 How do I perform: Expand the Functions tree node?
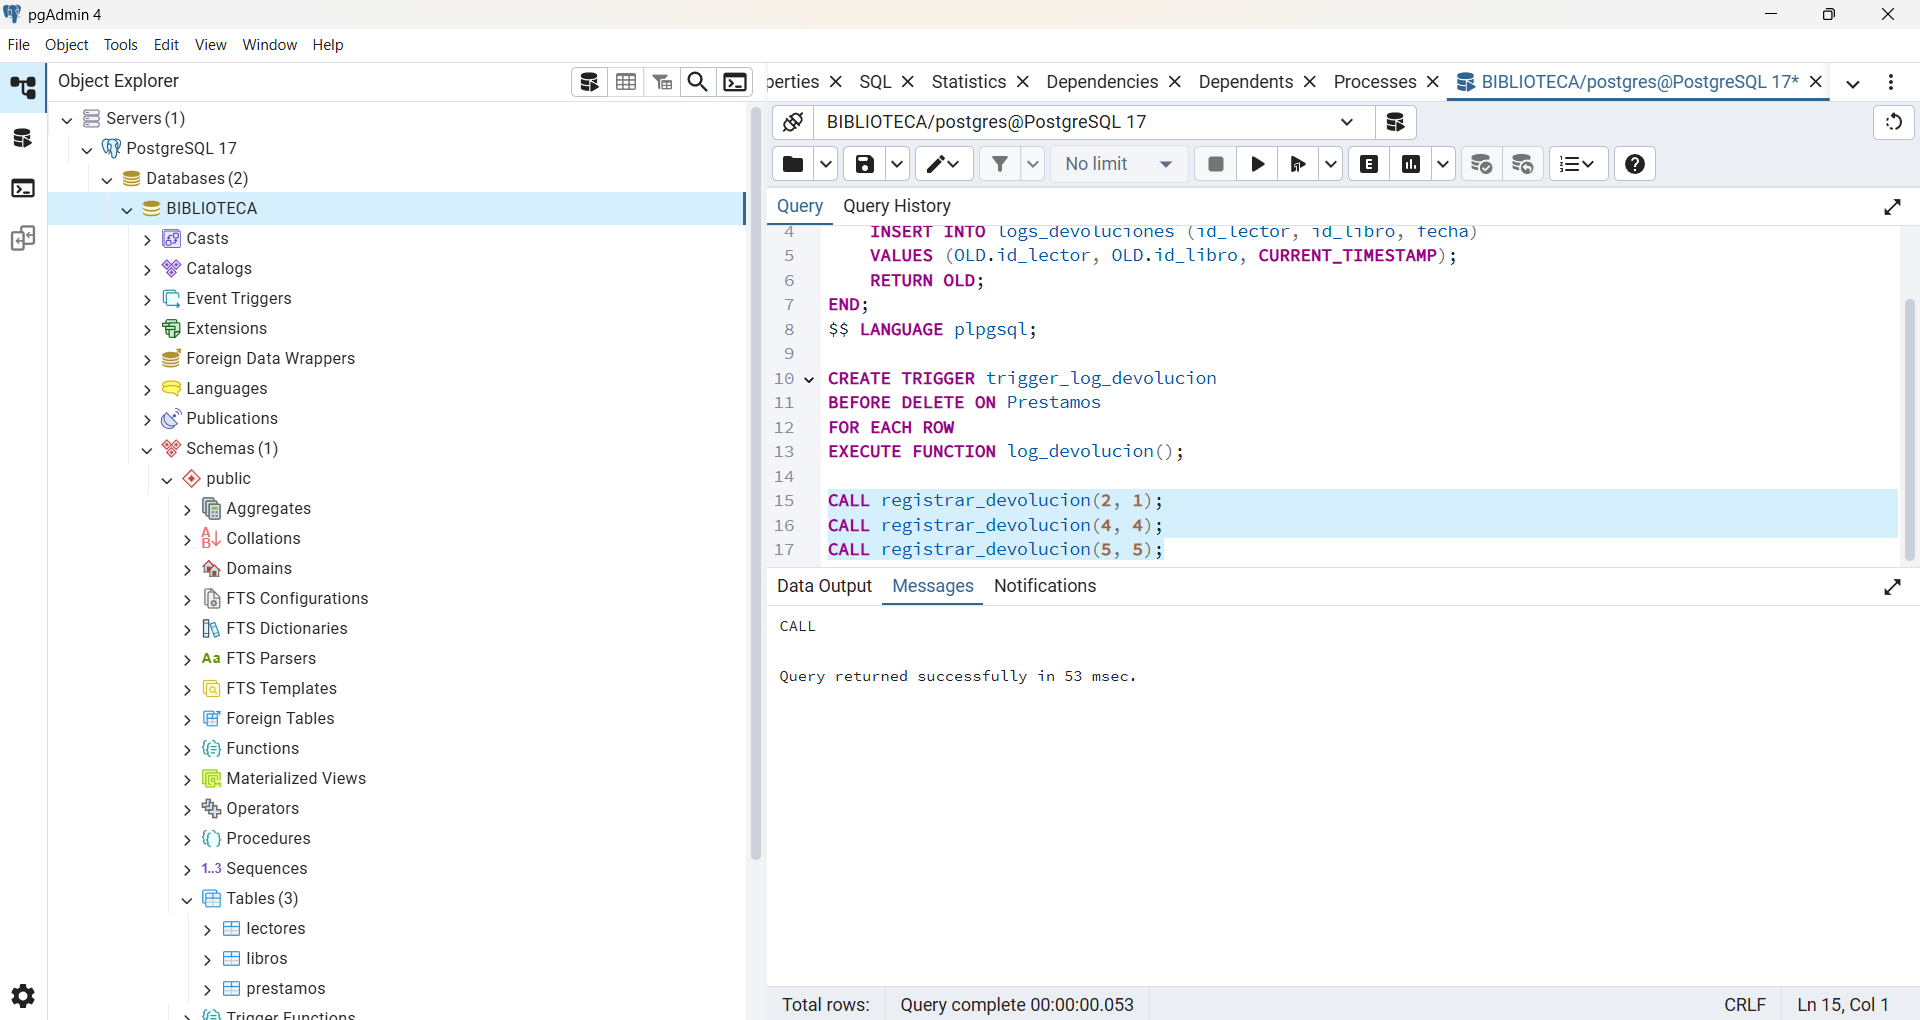[x=187, y=749]
